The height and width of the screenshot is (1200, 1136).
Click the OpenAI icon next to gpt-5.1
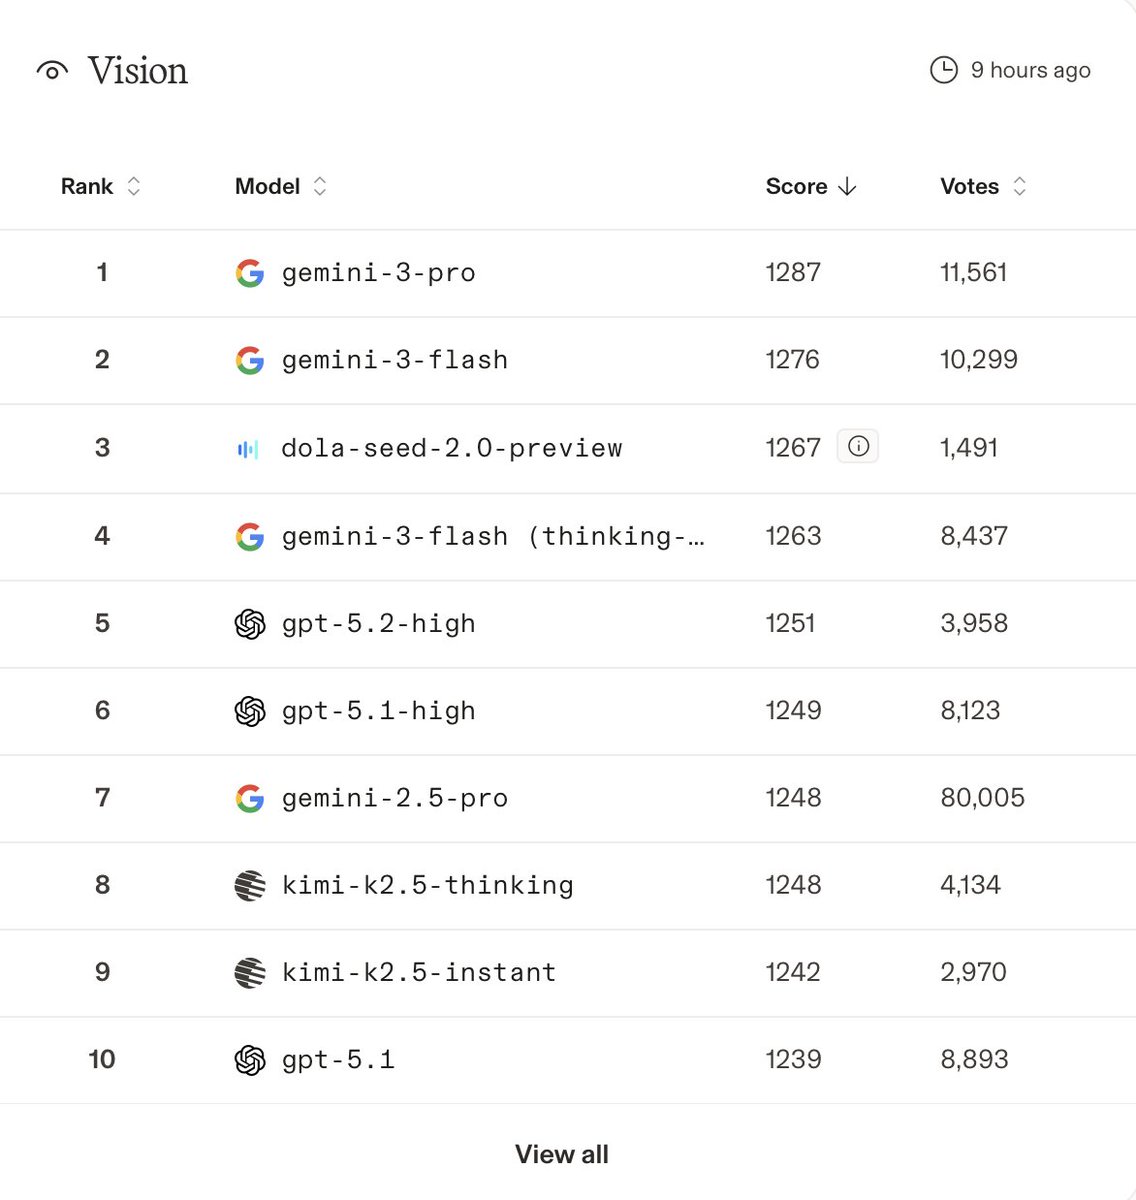(x=249, y=1060)
